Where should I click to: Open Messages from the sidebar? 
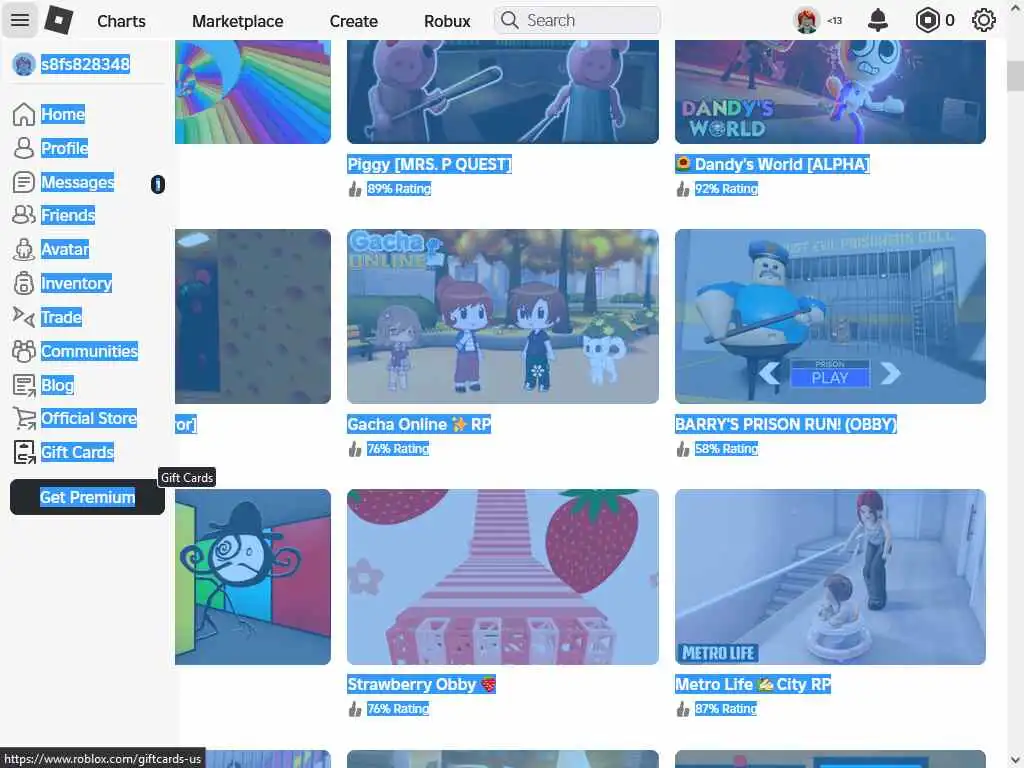tap(77, 182)
